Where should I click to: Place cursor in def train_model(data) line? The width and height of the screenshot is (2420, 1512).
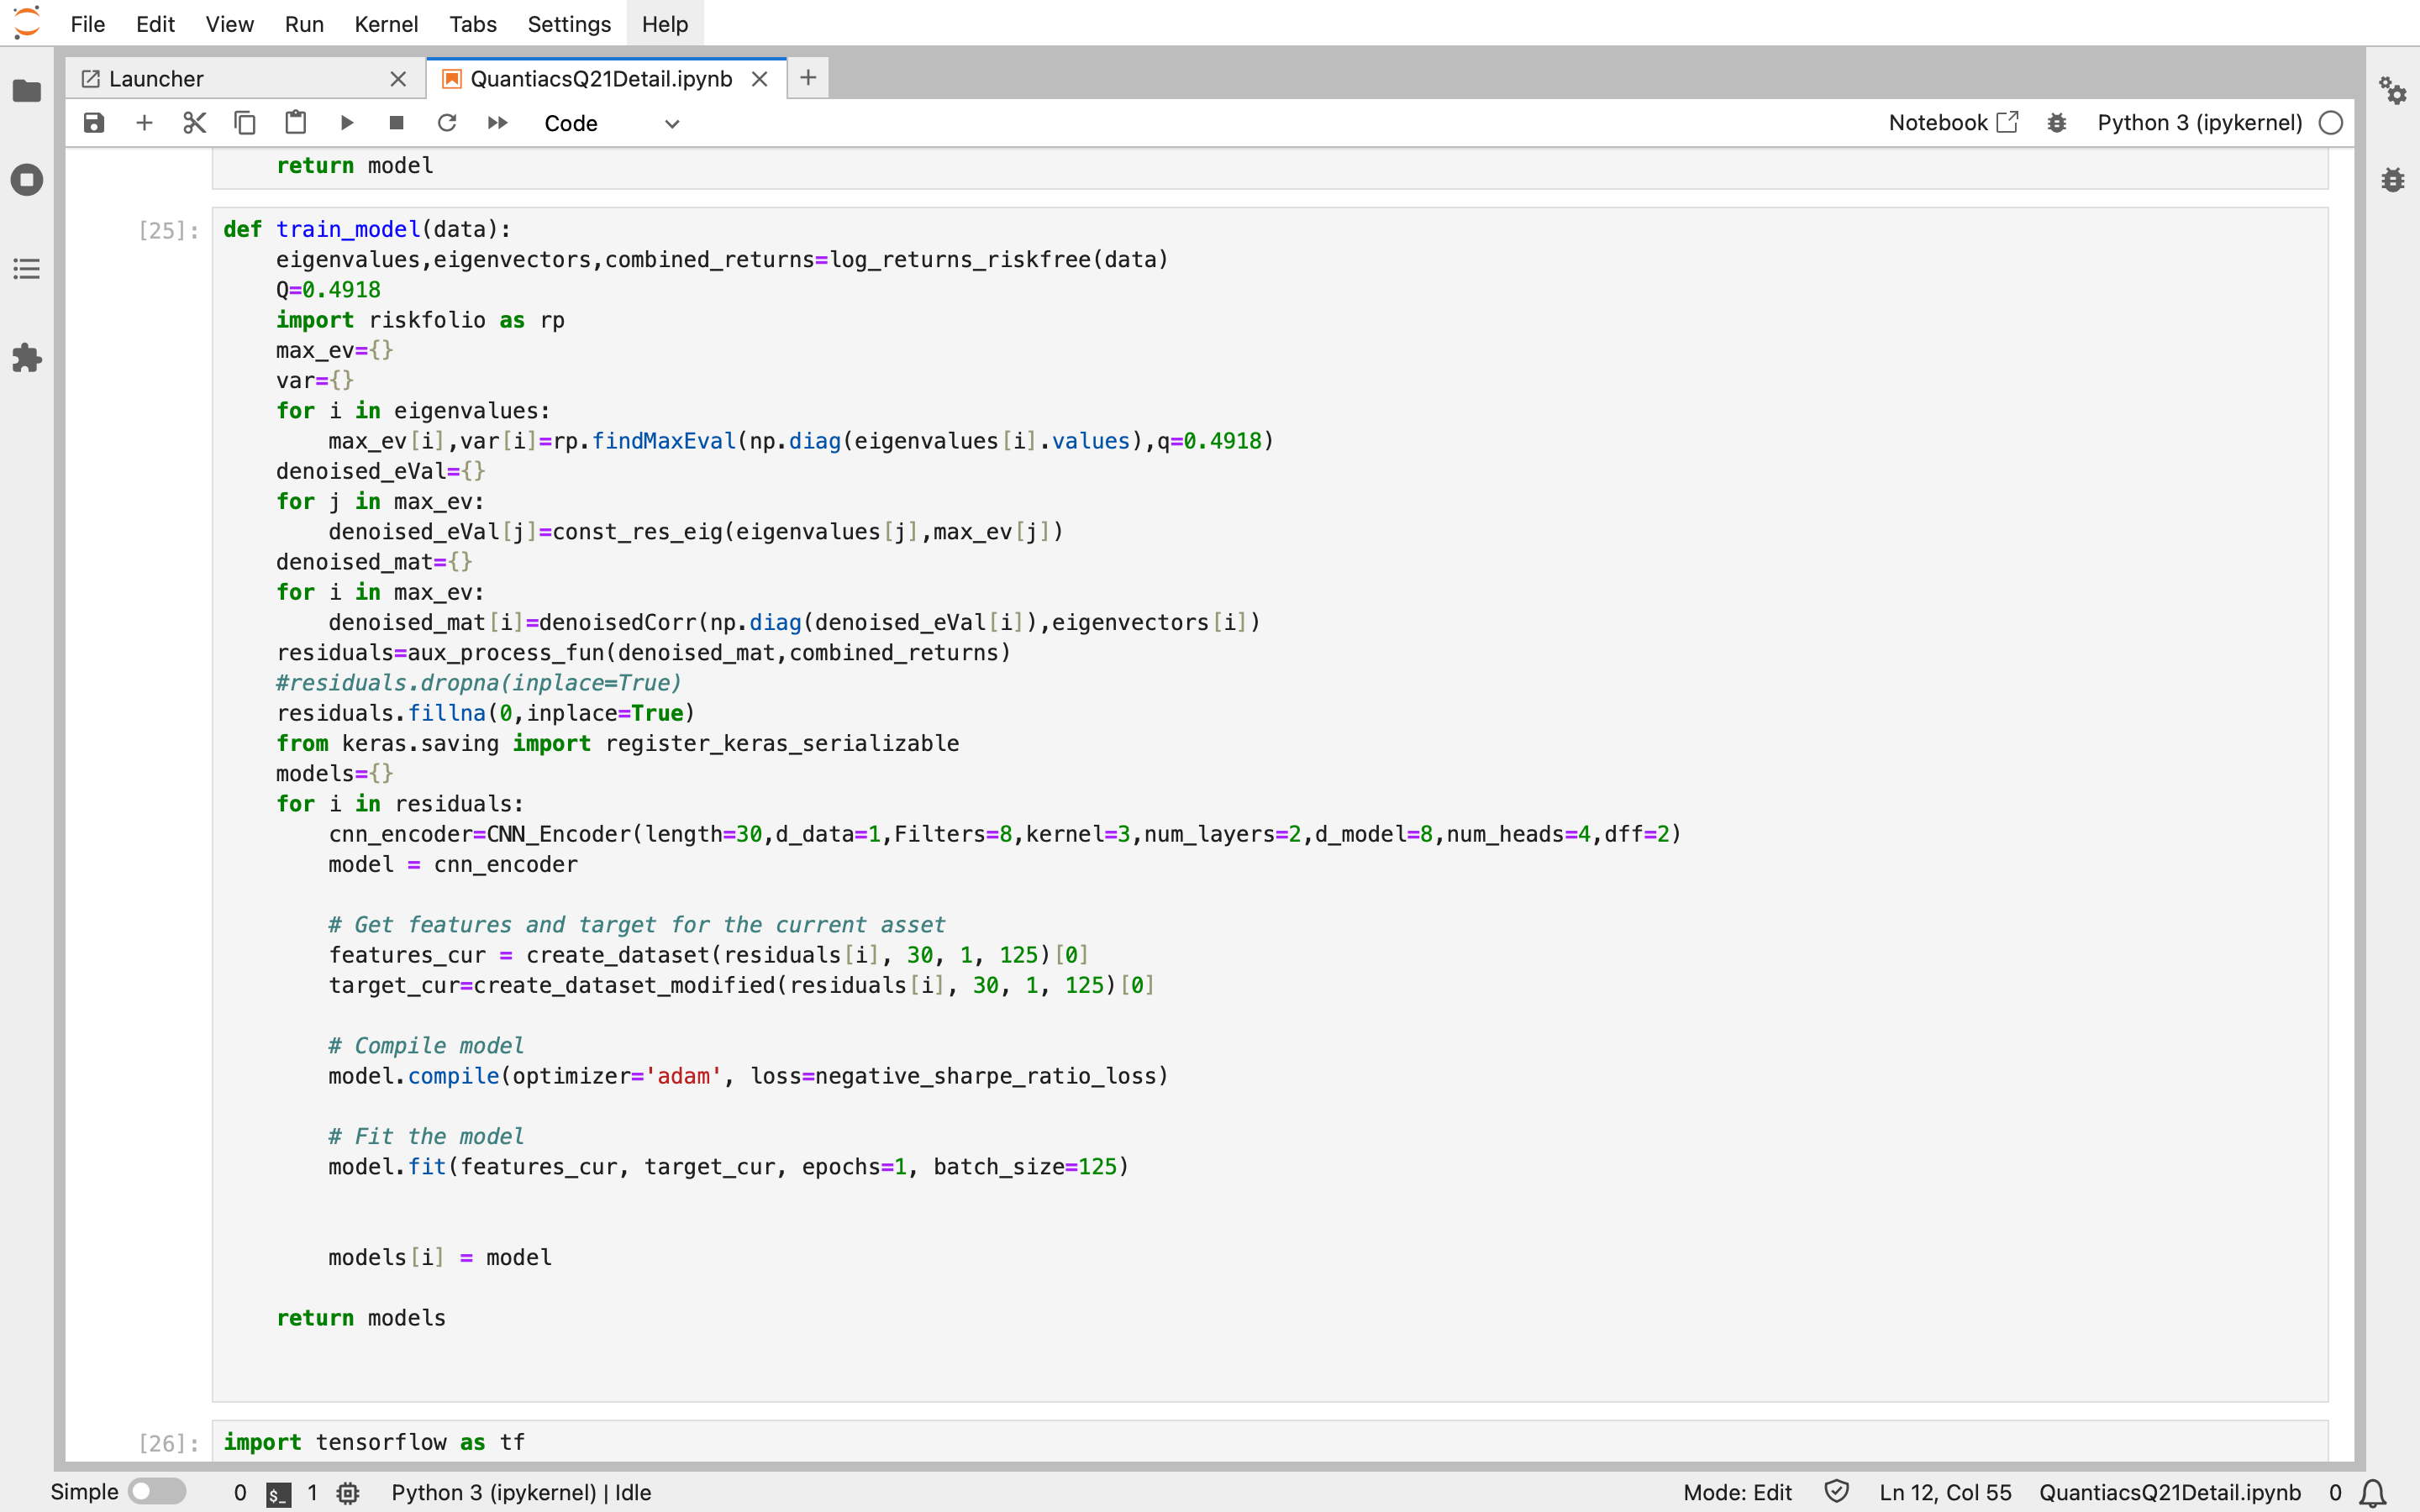(x=367, y=229)
